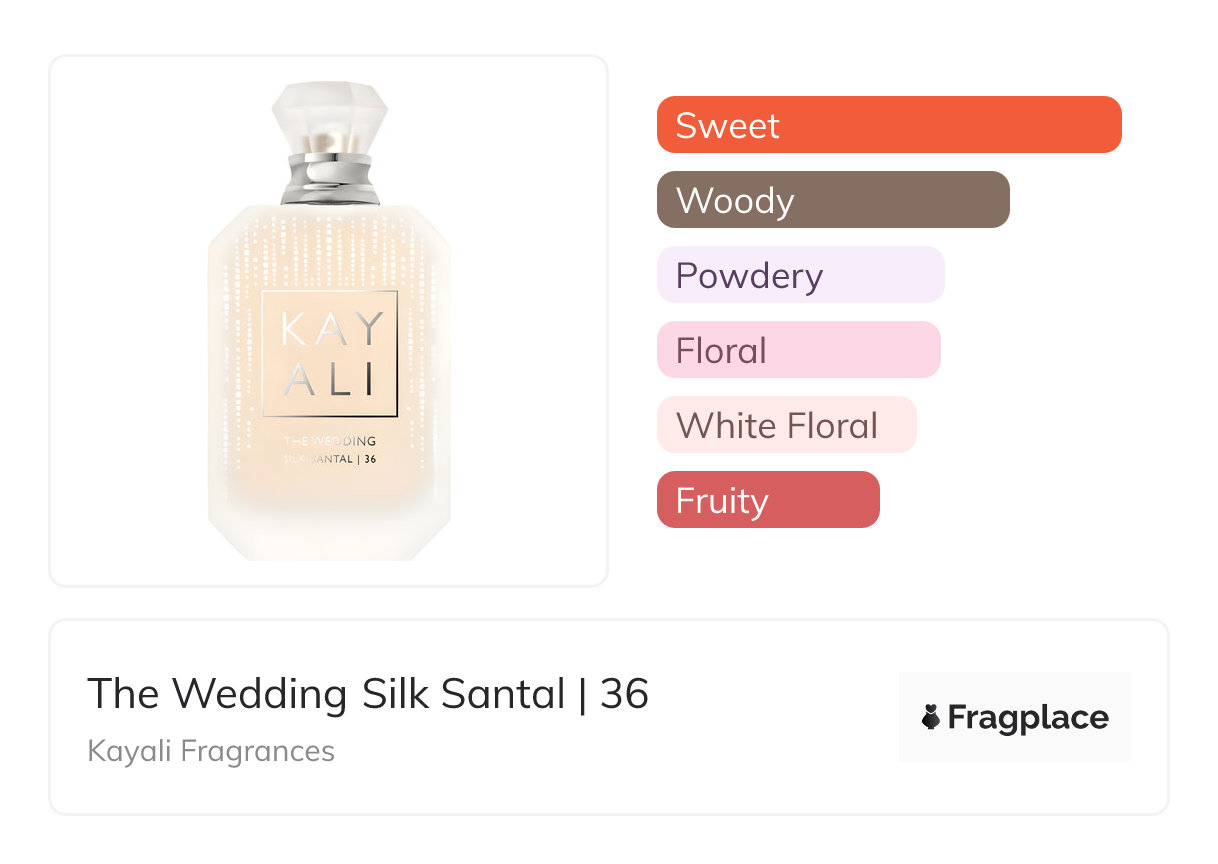Screen dimensions: 1218x864
Task: Select the White Floral accord bar
Action: pos(786,425)
